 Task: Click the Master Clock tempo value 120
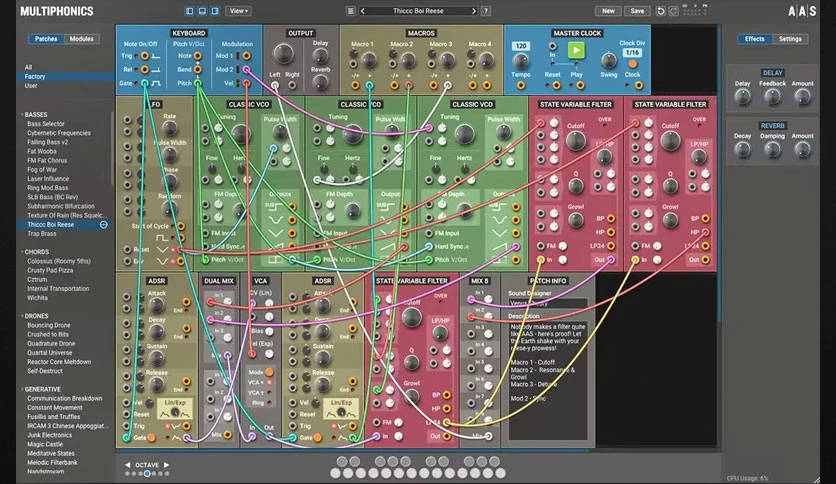point(521,46)
